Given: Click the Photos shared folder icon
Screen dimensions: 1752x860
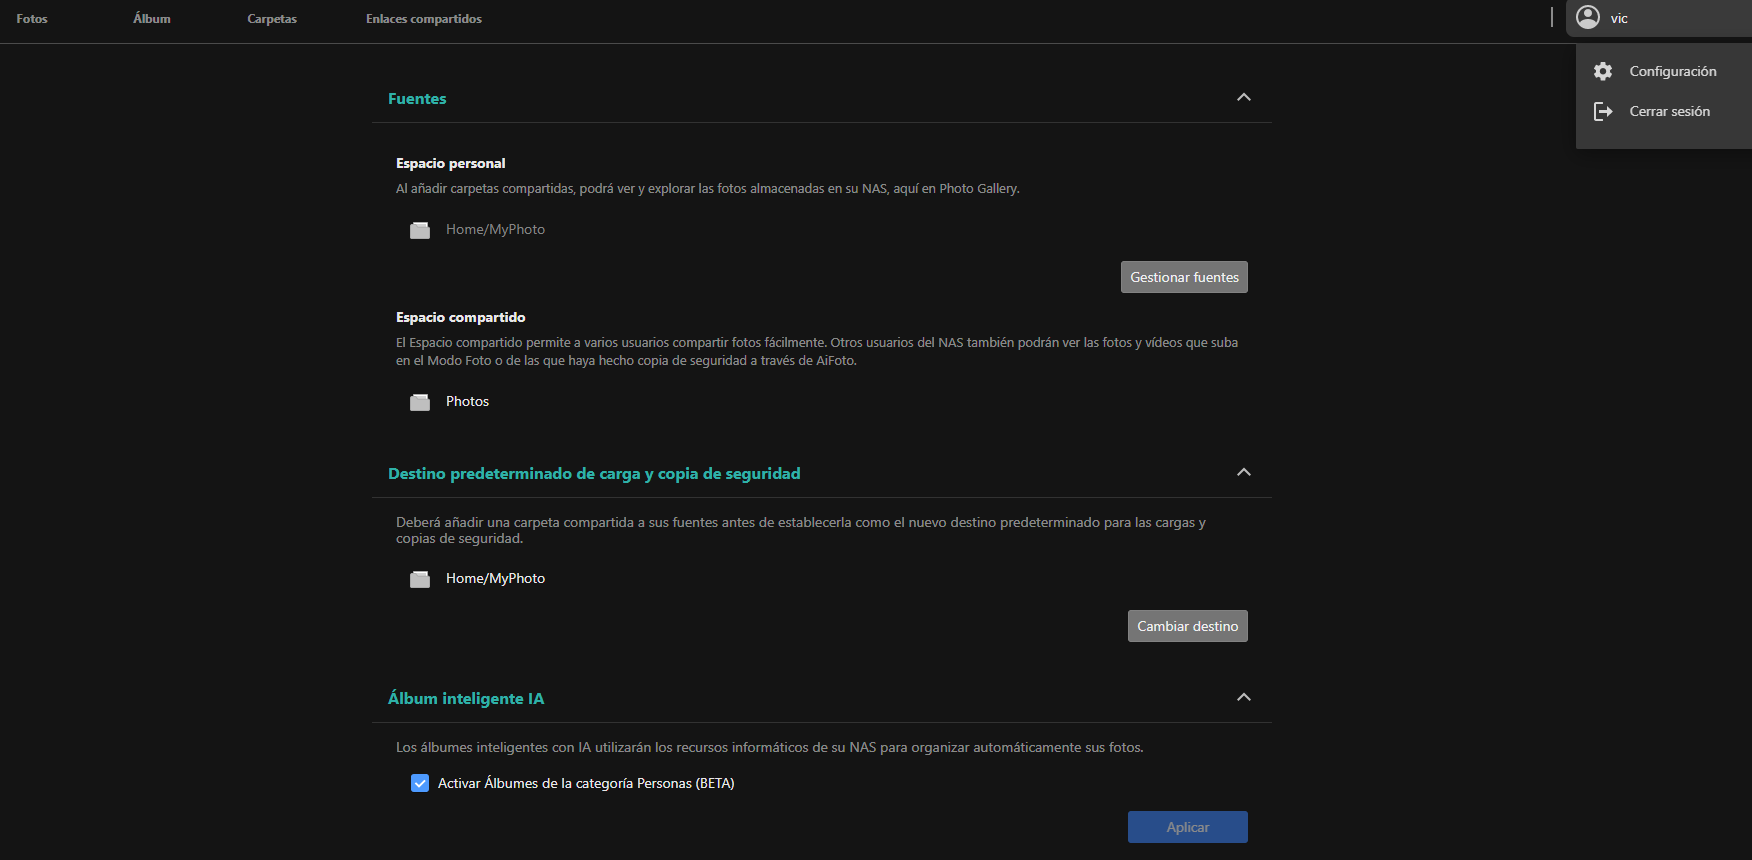Looking at the screenshot, I should pos(420,402).
